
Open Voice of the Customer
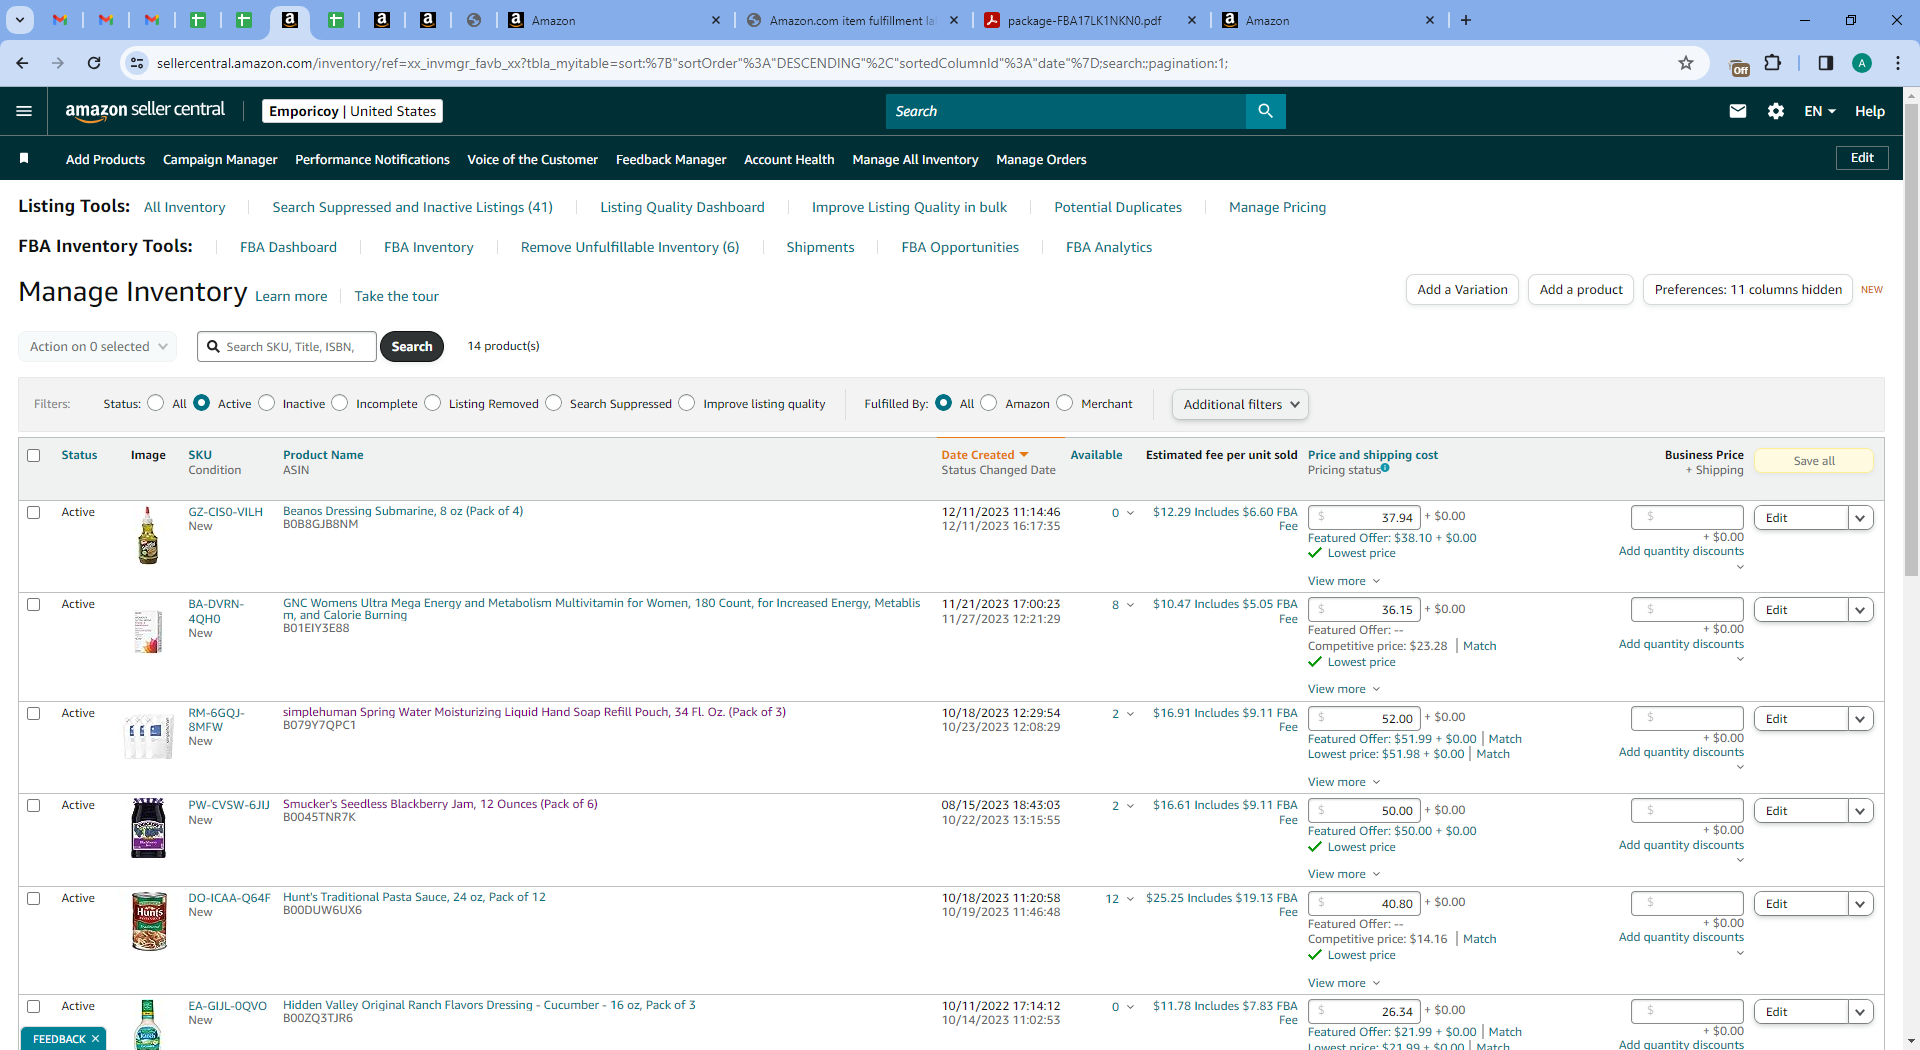pos(532,159)
